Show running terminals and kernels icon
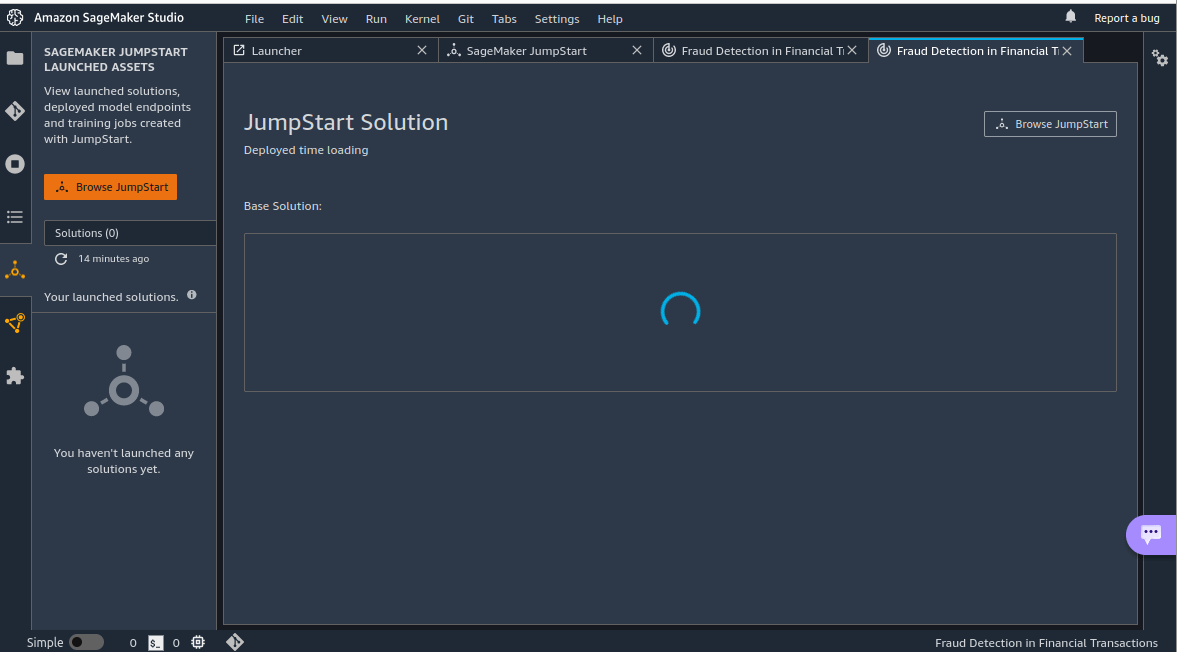1177x652 pixels. [15, 164]
